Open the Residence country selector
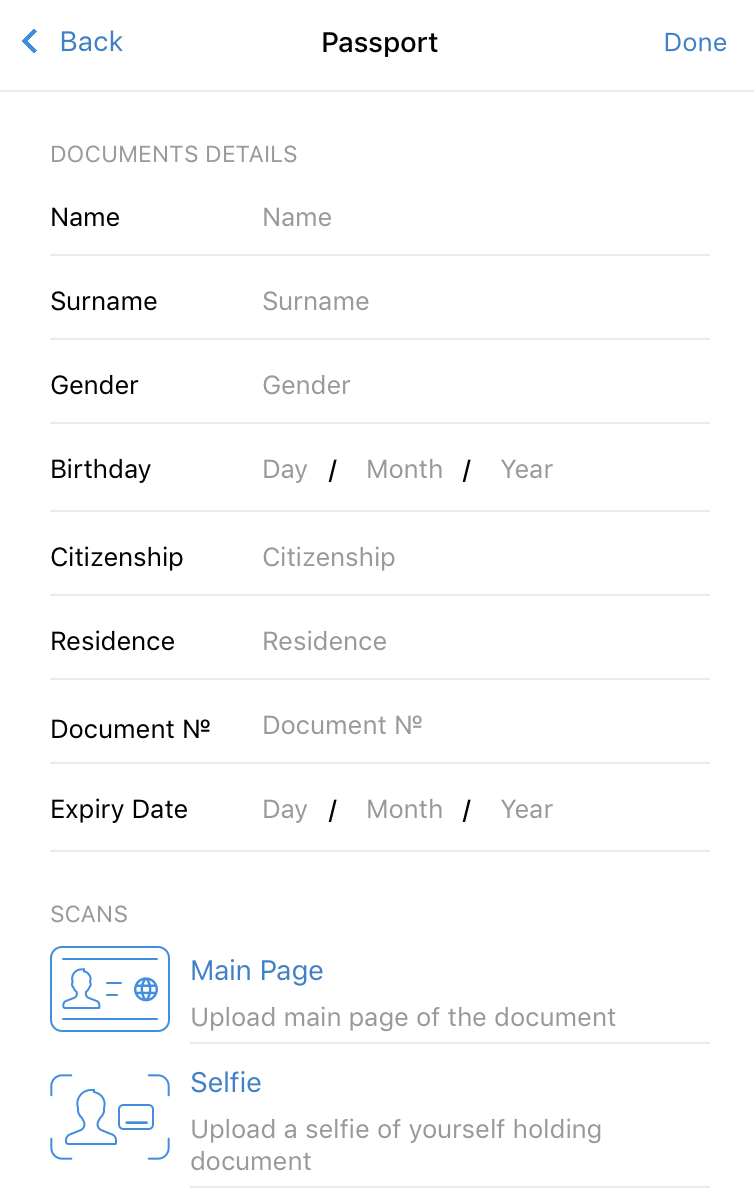 pyautogui.click(x=485, y=641)
